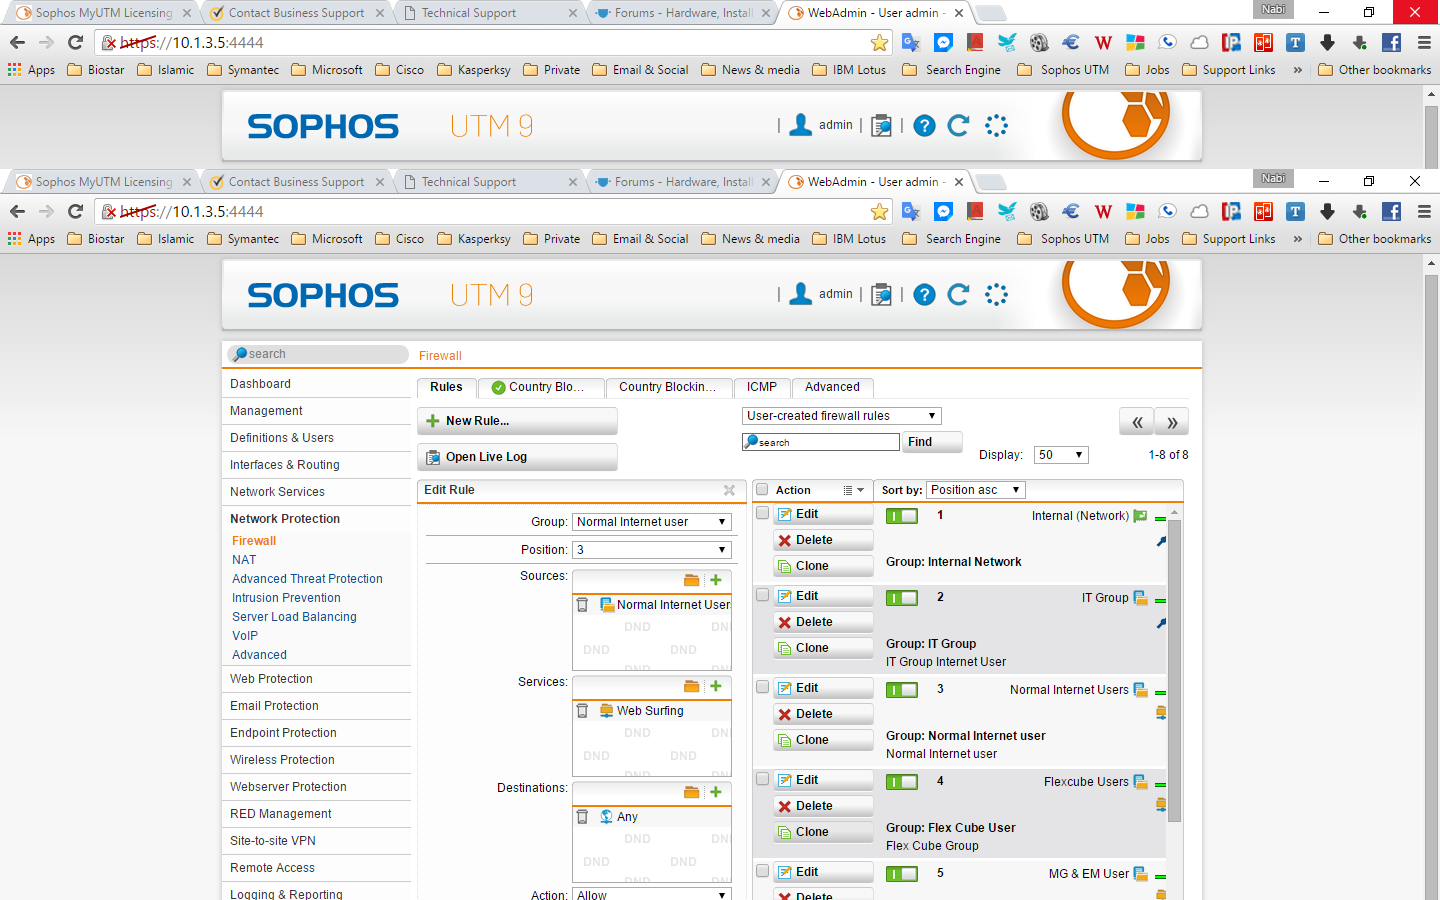Screen dimensions: 1440x900
Task: Open the Country Blockin... exceptions tab
Action: coord(668,387)
